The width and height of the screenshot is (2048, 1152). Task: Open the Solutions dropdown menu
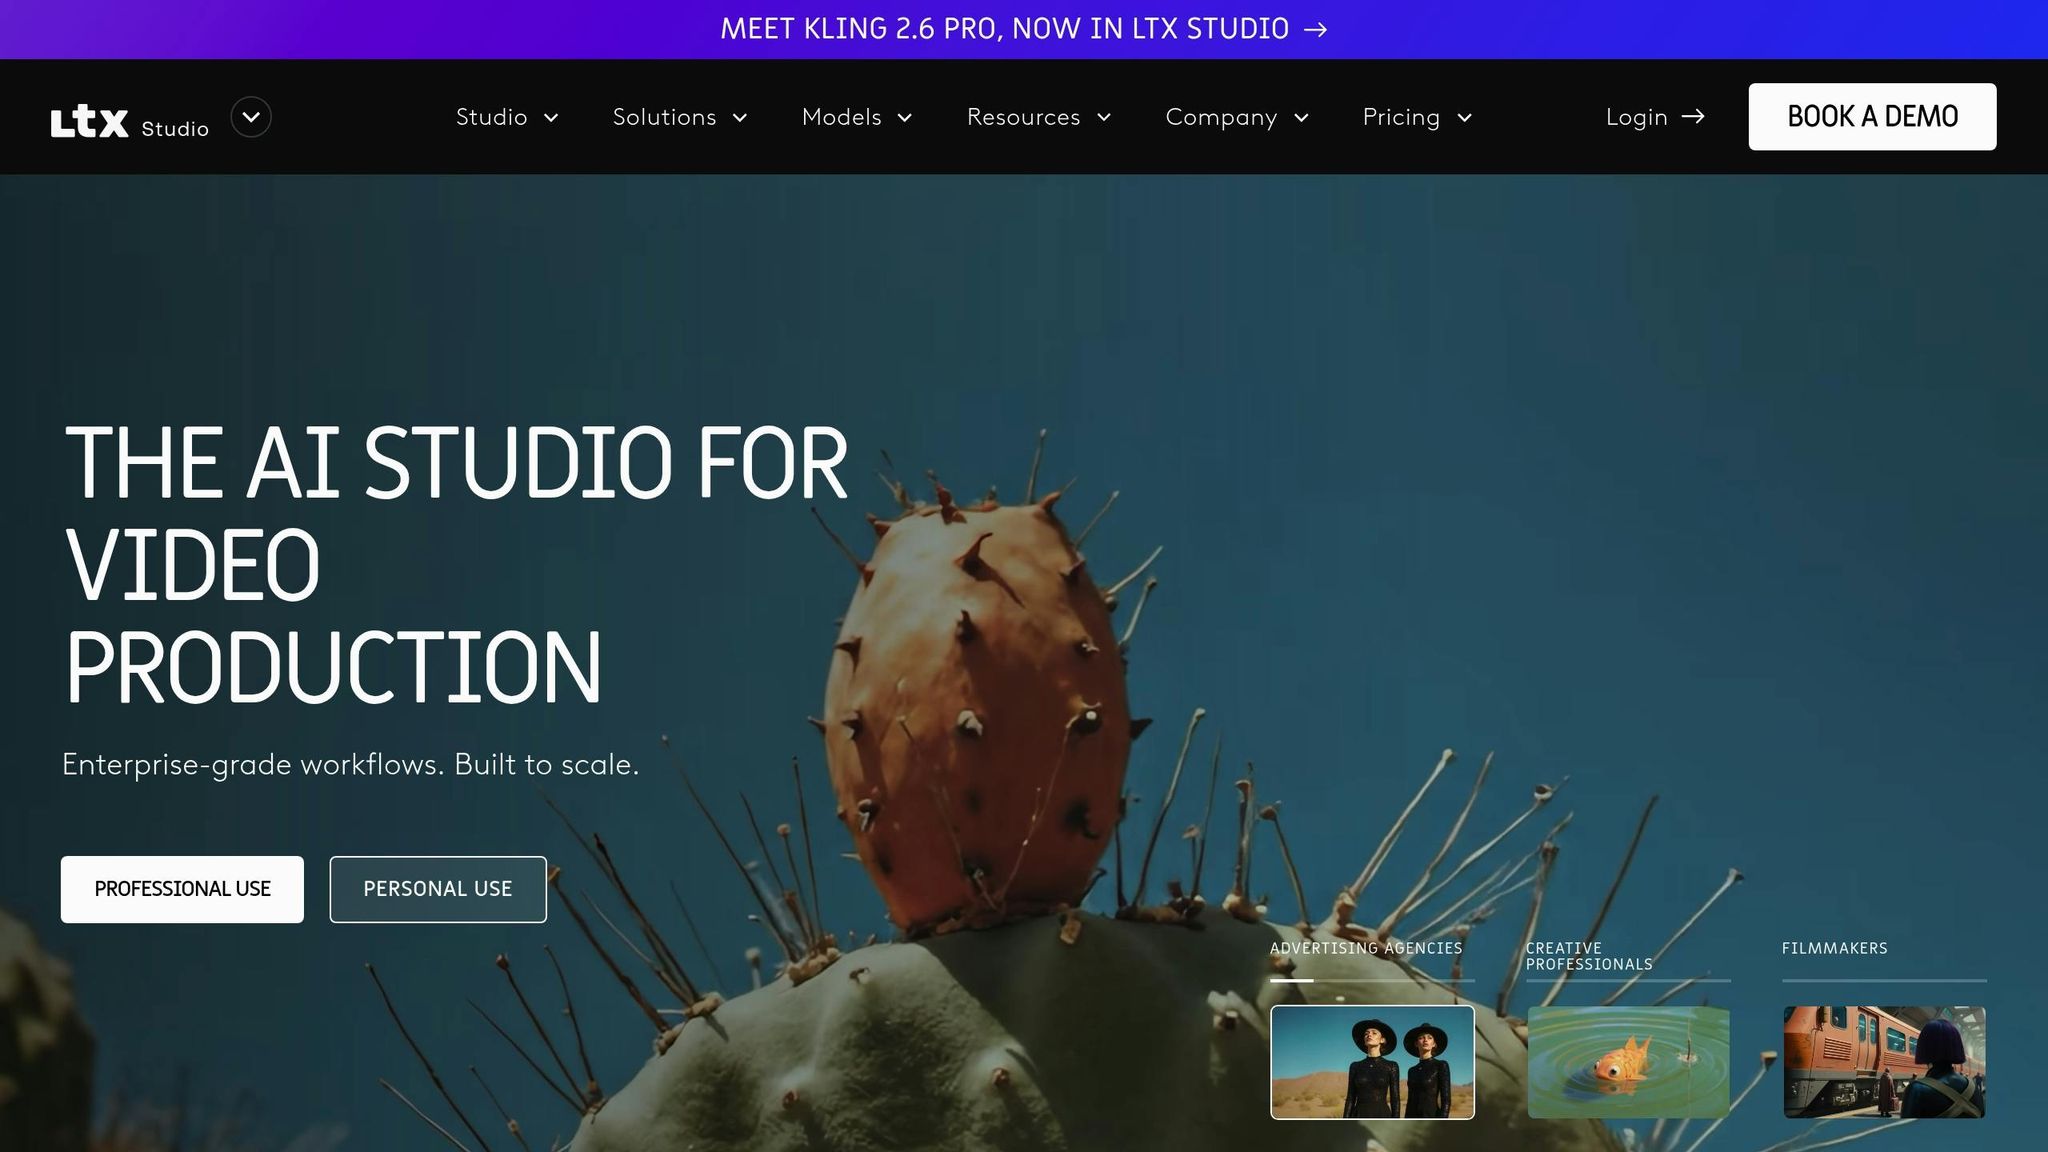pyautogui.click(x=680, y=117)
